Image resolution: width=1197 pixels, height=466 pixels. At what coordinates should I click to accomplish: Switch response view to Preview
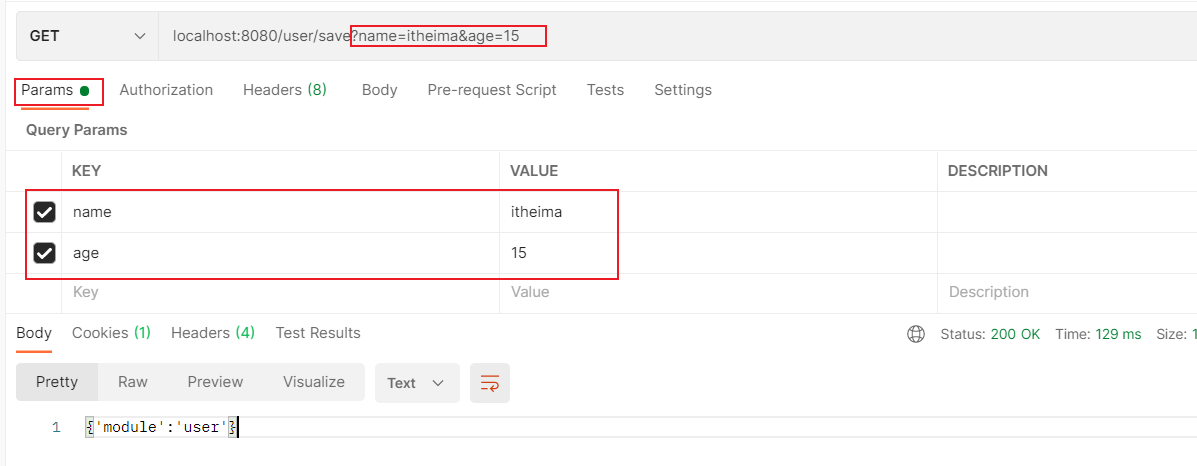(x=215, y=382)
